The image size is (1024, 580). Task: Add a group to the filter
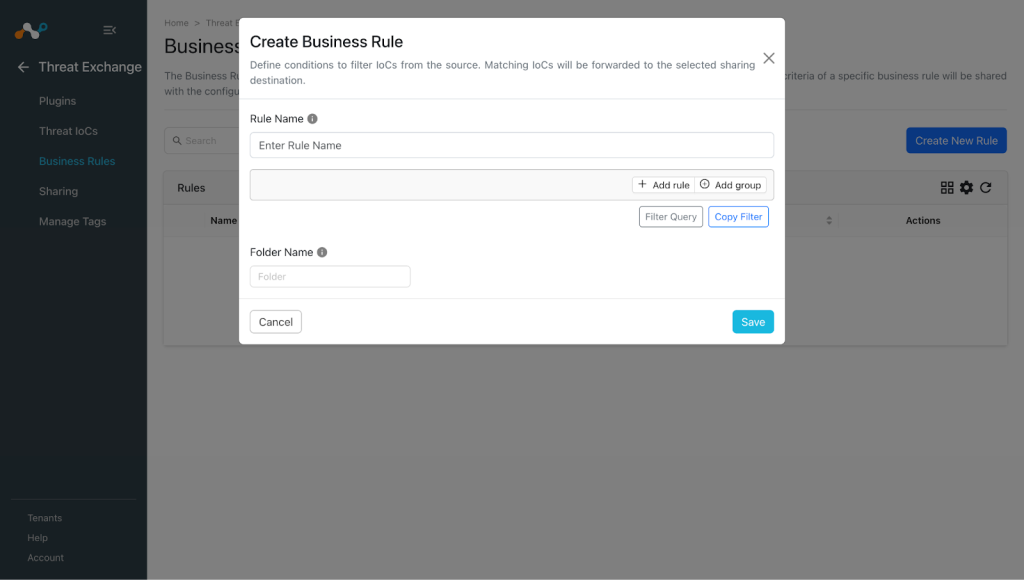tap(730, 185)
